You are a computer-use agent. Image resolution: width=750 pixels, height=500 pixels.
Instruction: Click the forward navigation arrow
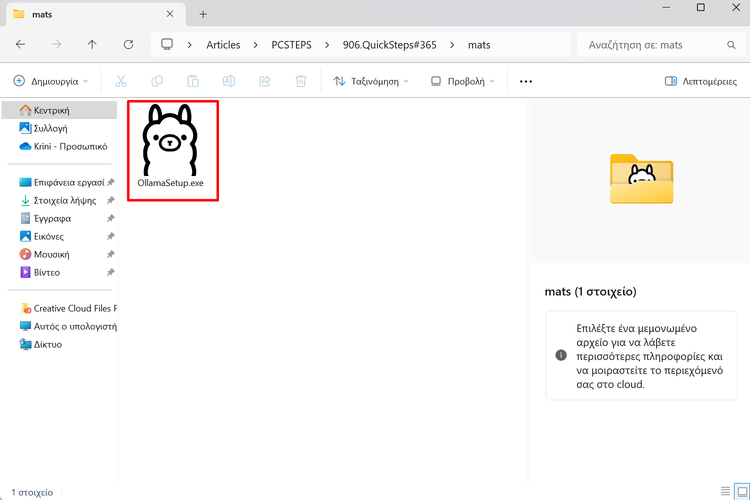tap(56, 44)
